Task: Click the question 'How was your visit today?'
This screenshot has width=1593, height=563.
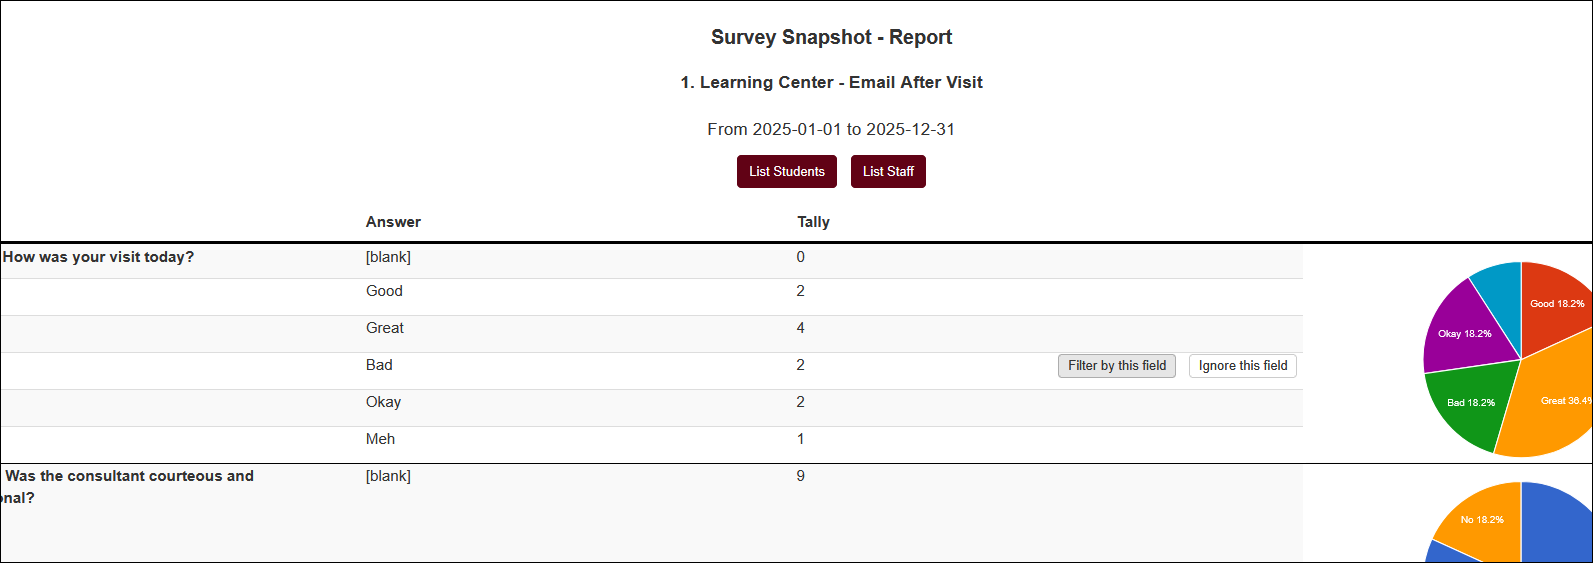Action: [98, 257]
